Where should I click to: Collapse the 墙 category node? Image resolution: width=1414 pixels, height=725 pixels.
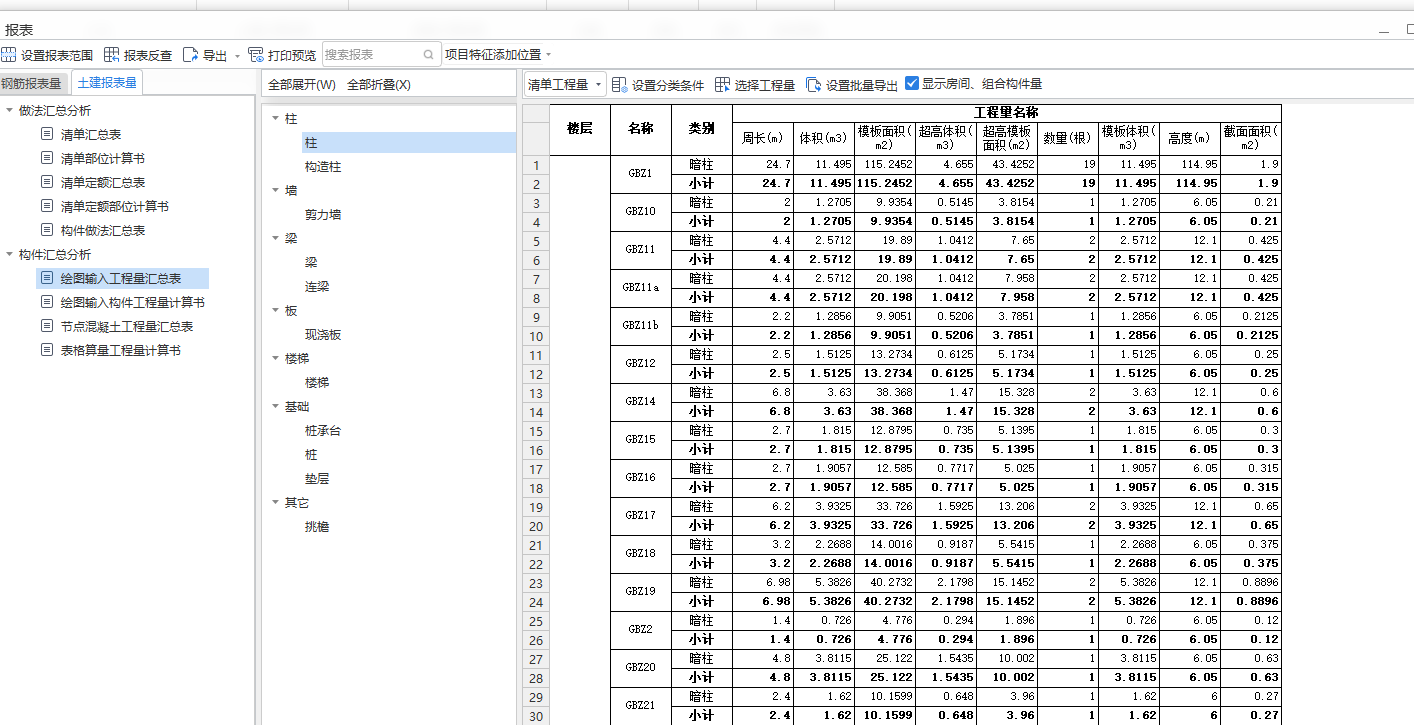pyautogui.click(x=275, y=190)
